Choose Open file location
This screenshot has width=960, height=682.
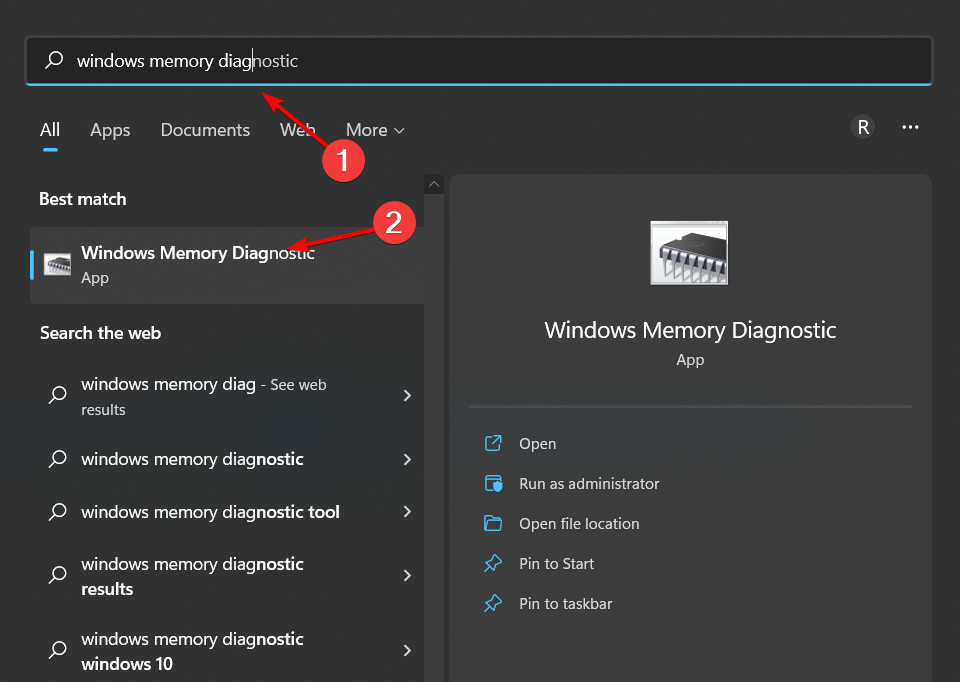(579, 524)
